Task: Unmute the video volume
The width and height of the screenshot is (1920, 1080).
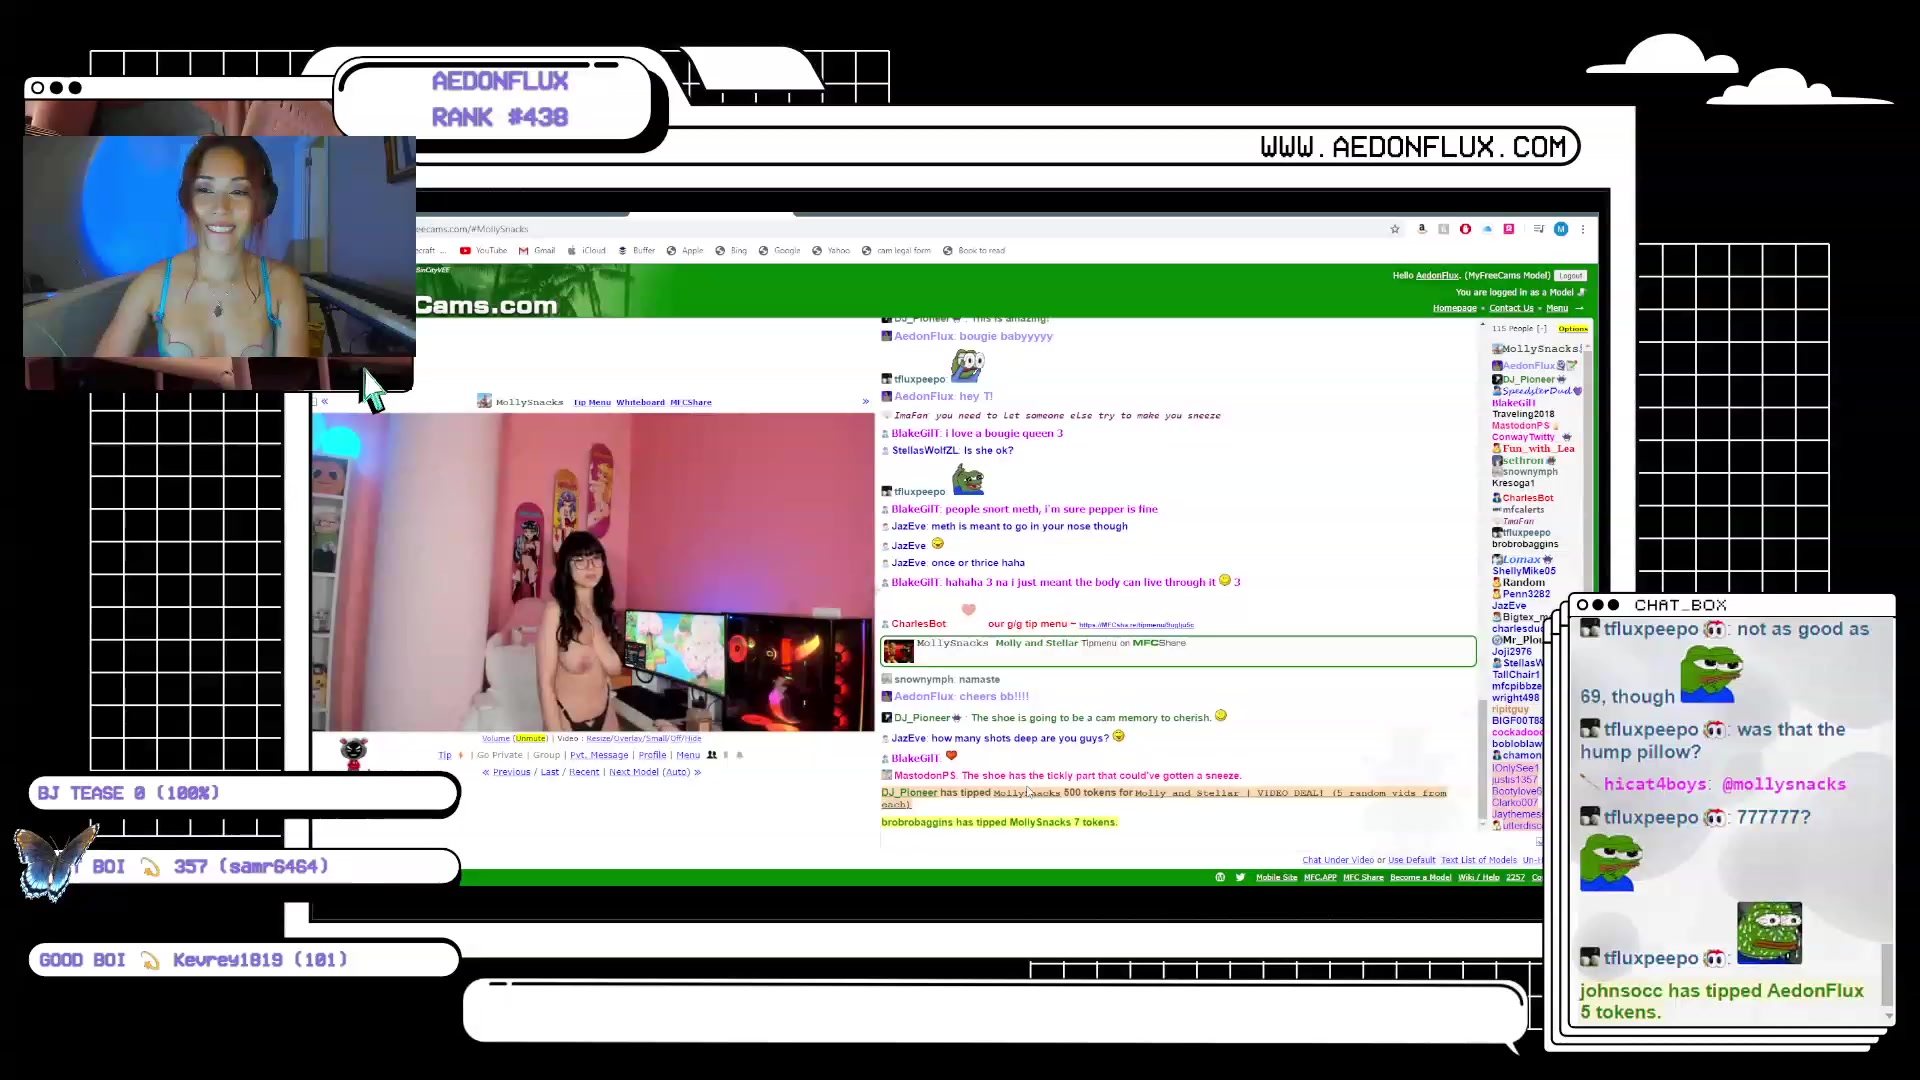Action: [x=531, y=739]
